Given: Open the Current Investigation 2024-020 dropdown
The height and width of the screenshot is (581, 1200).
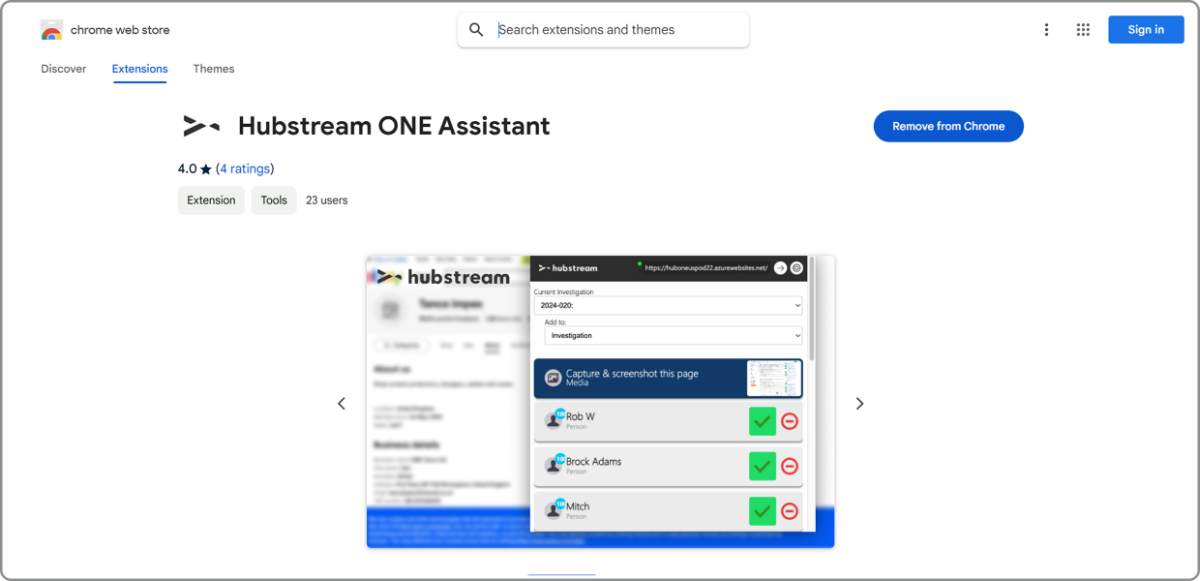Looking at the screenshot, I should [668, 305].
